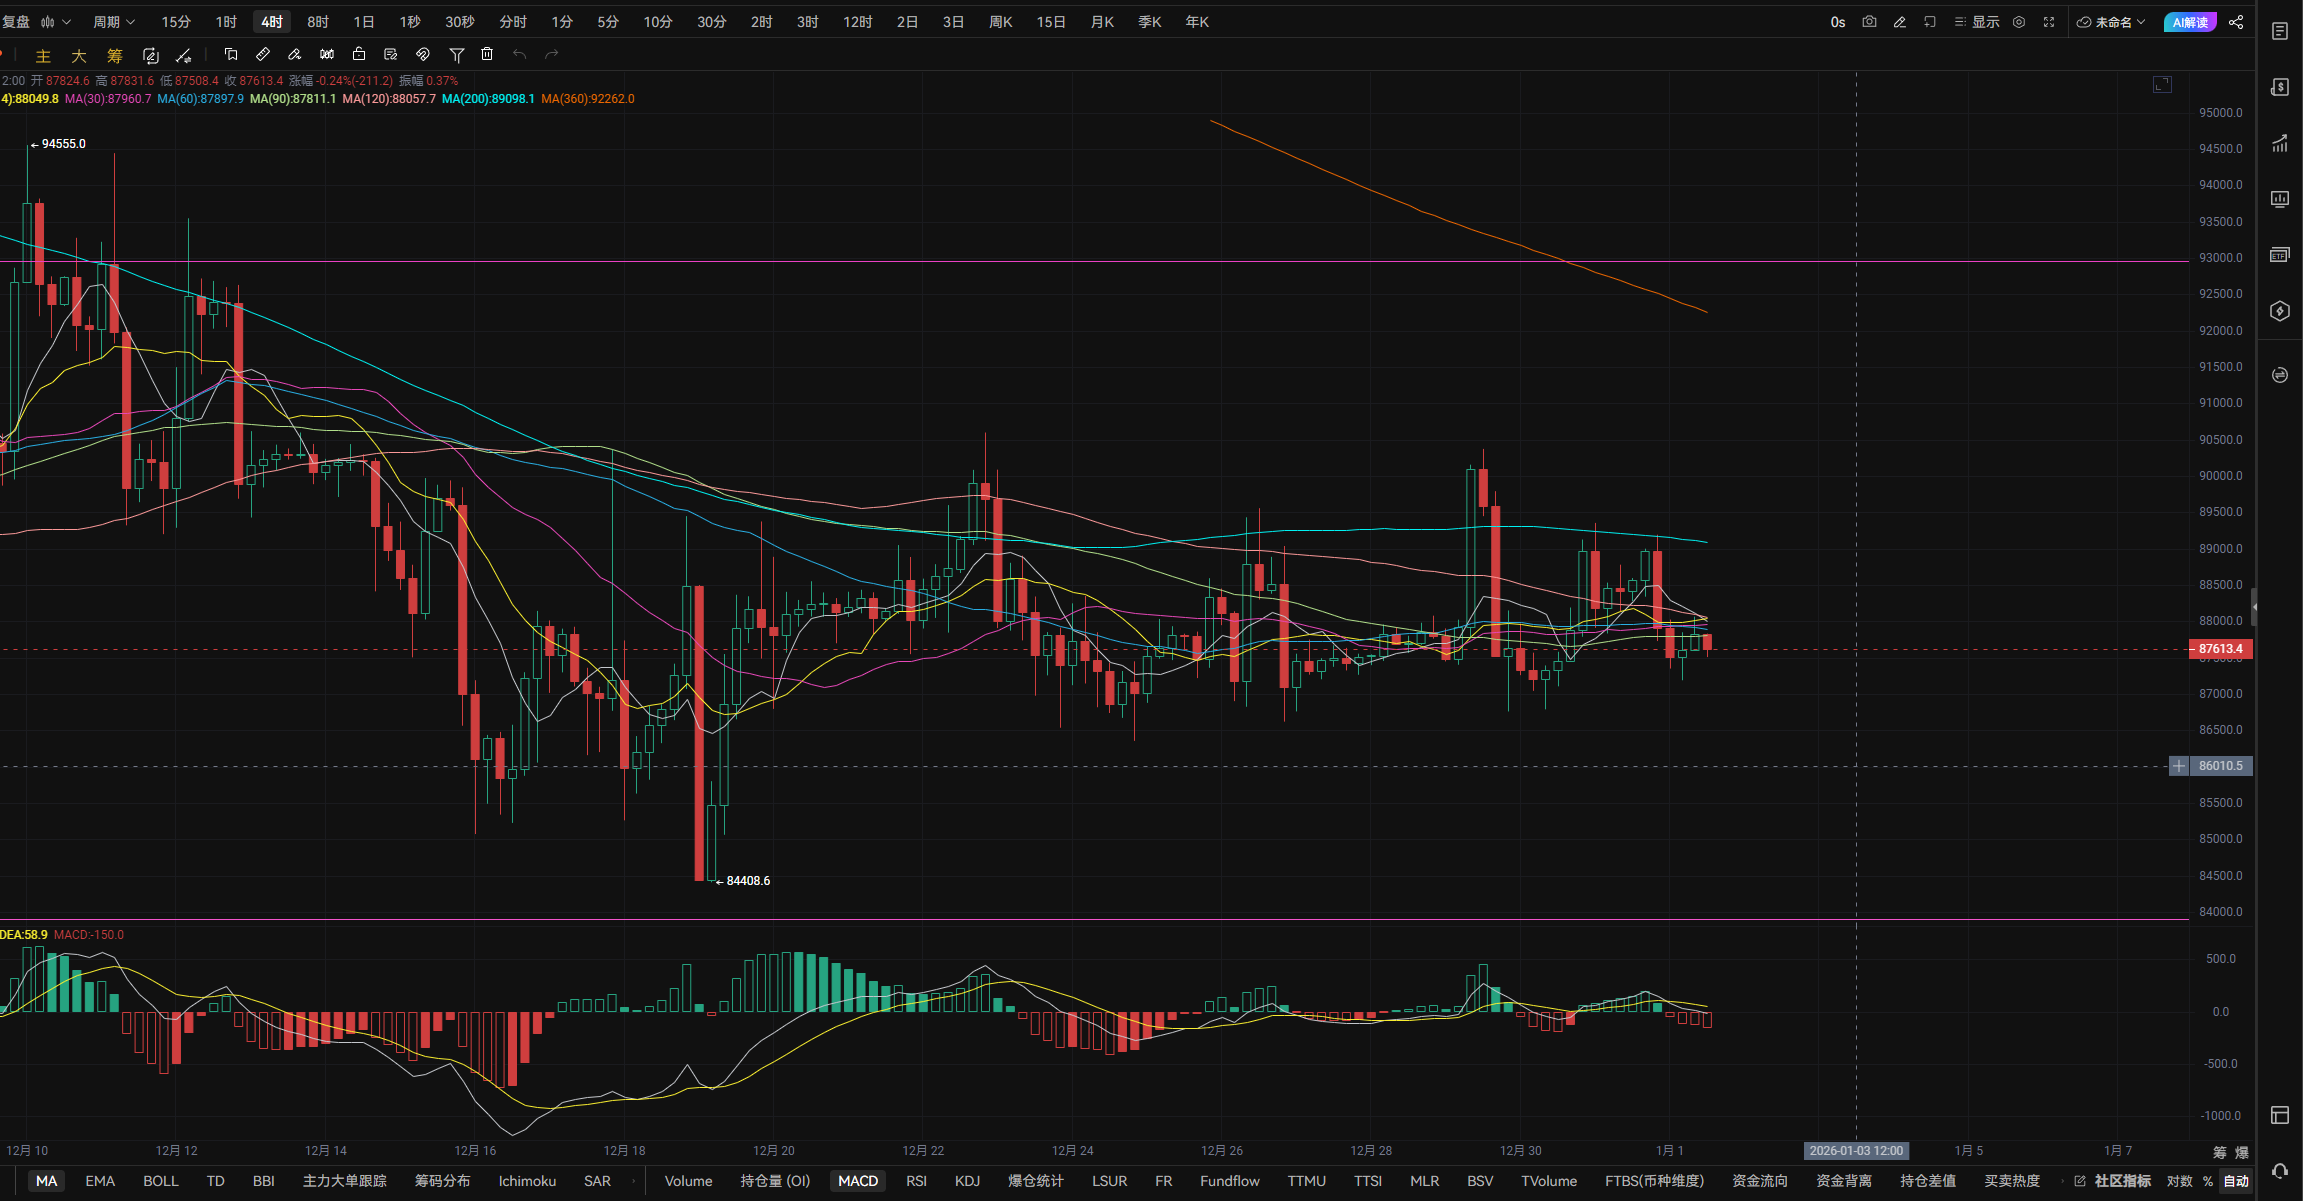Open customer support headset icon
The height and width of the screenshot is (1201, 2303).
(x=2280, y=1171)
